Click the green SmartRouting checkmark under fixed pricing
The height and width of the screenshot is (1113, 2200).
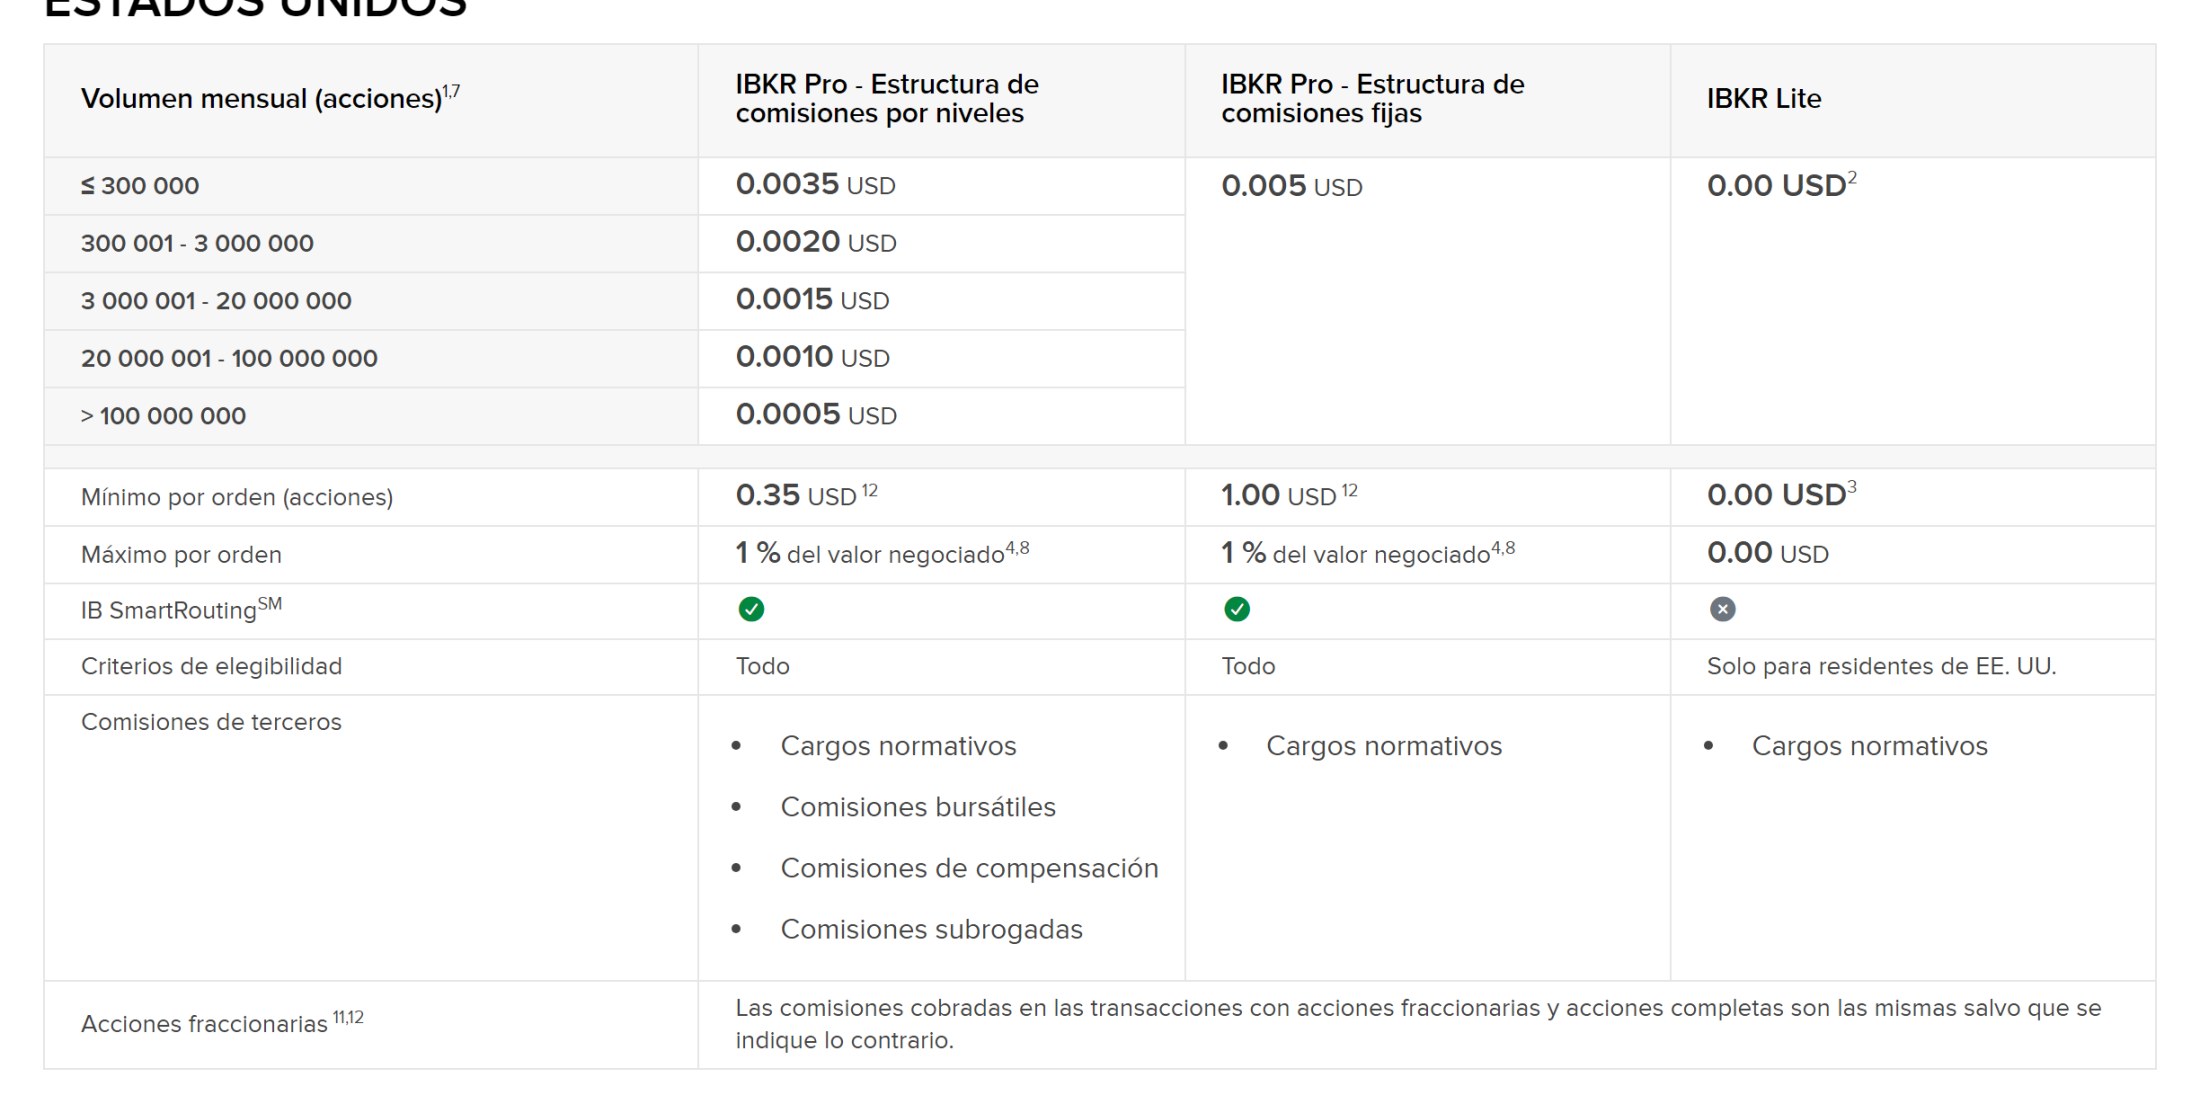[1237, 609]
